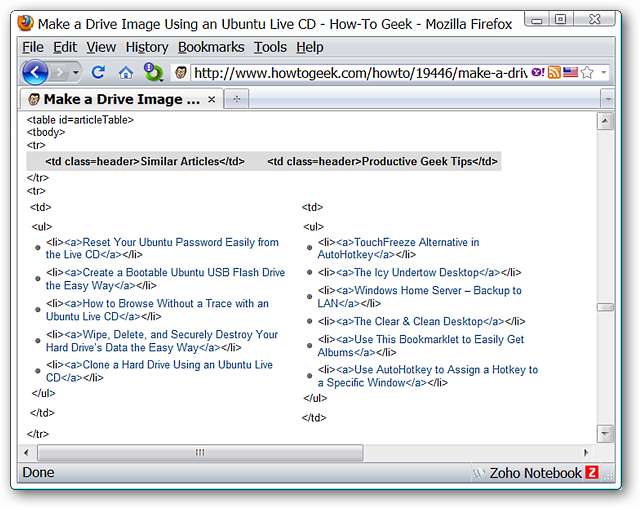Open the History menu

[147, 47]
